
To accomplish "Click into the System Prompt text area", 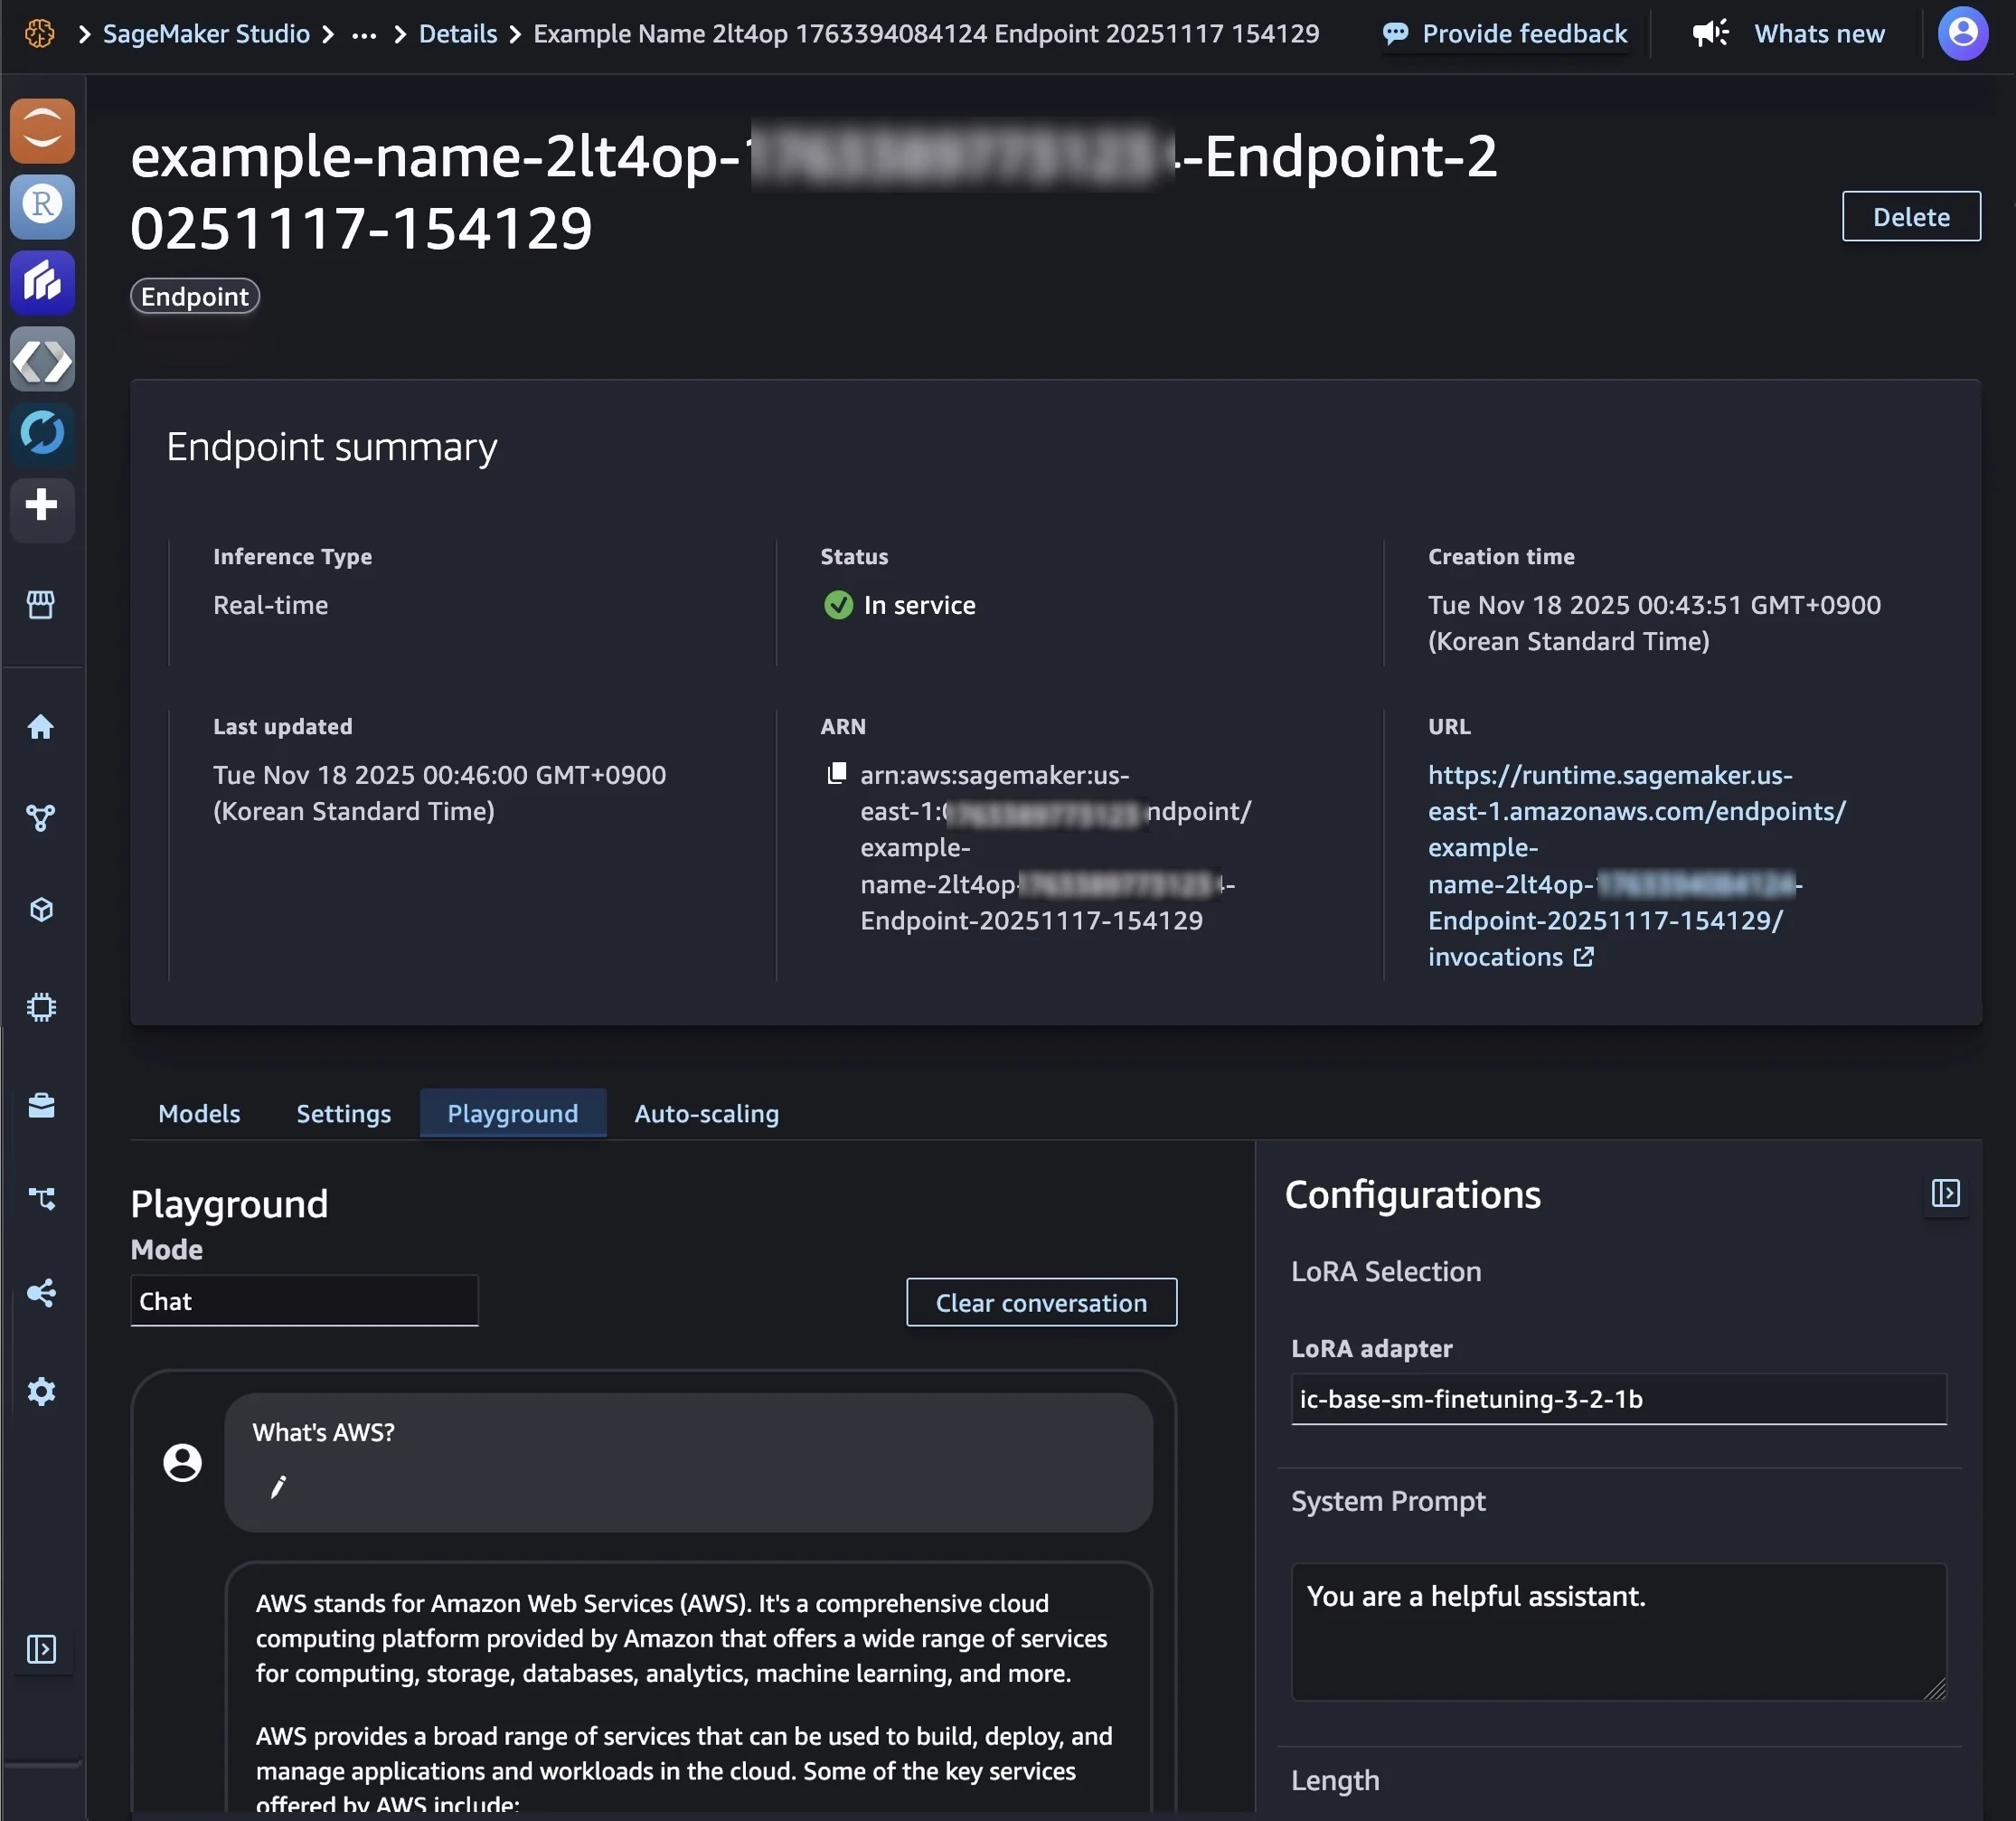I will coord(1618,1631).
